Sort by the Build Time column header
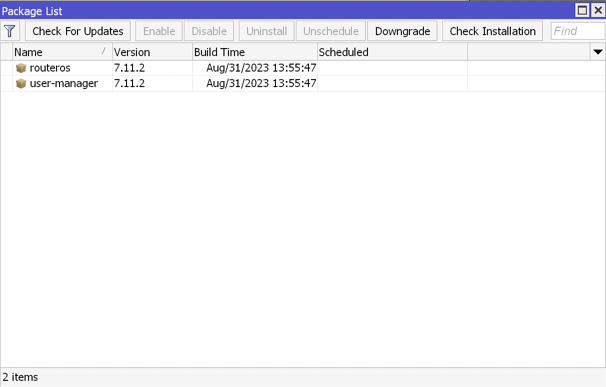 (255, 52)
